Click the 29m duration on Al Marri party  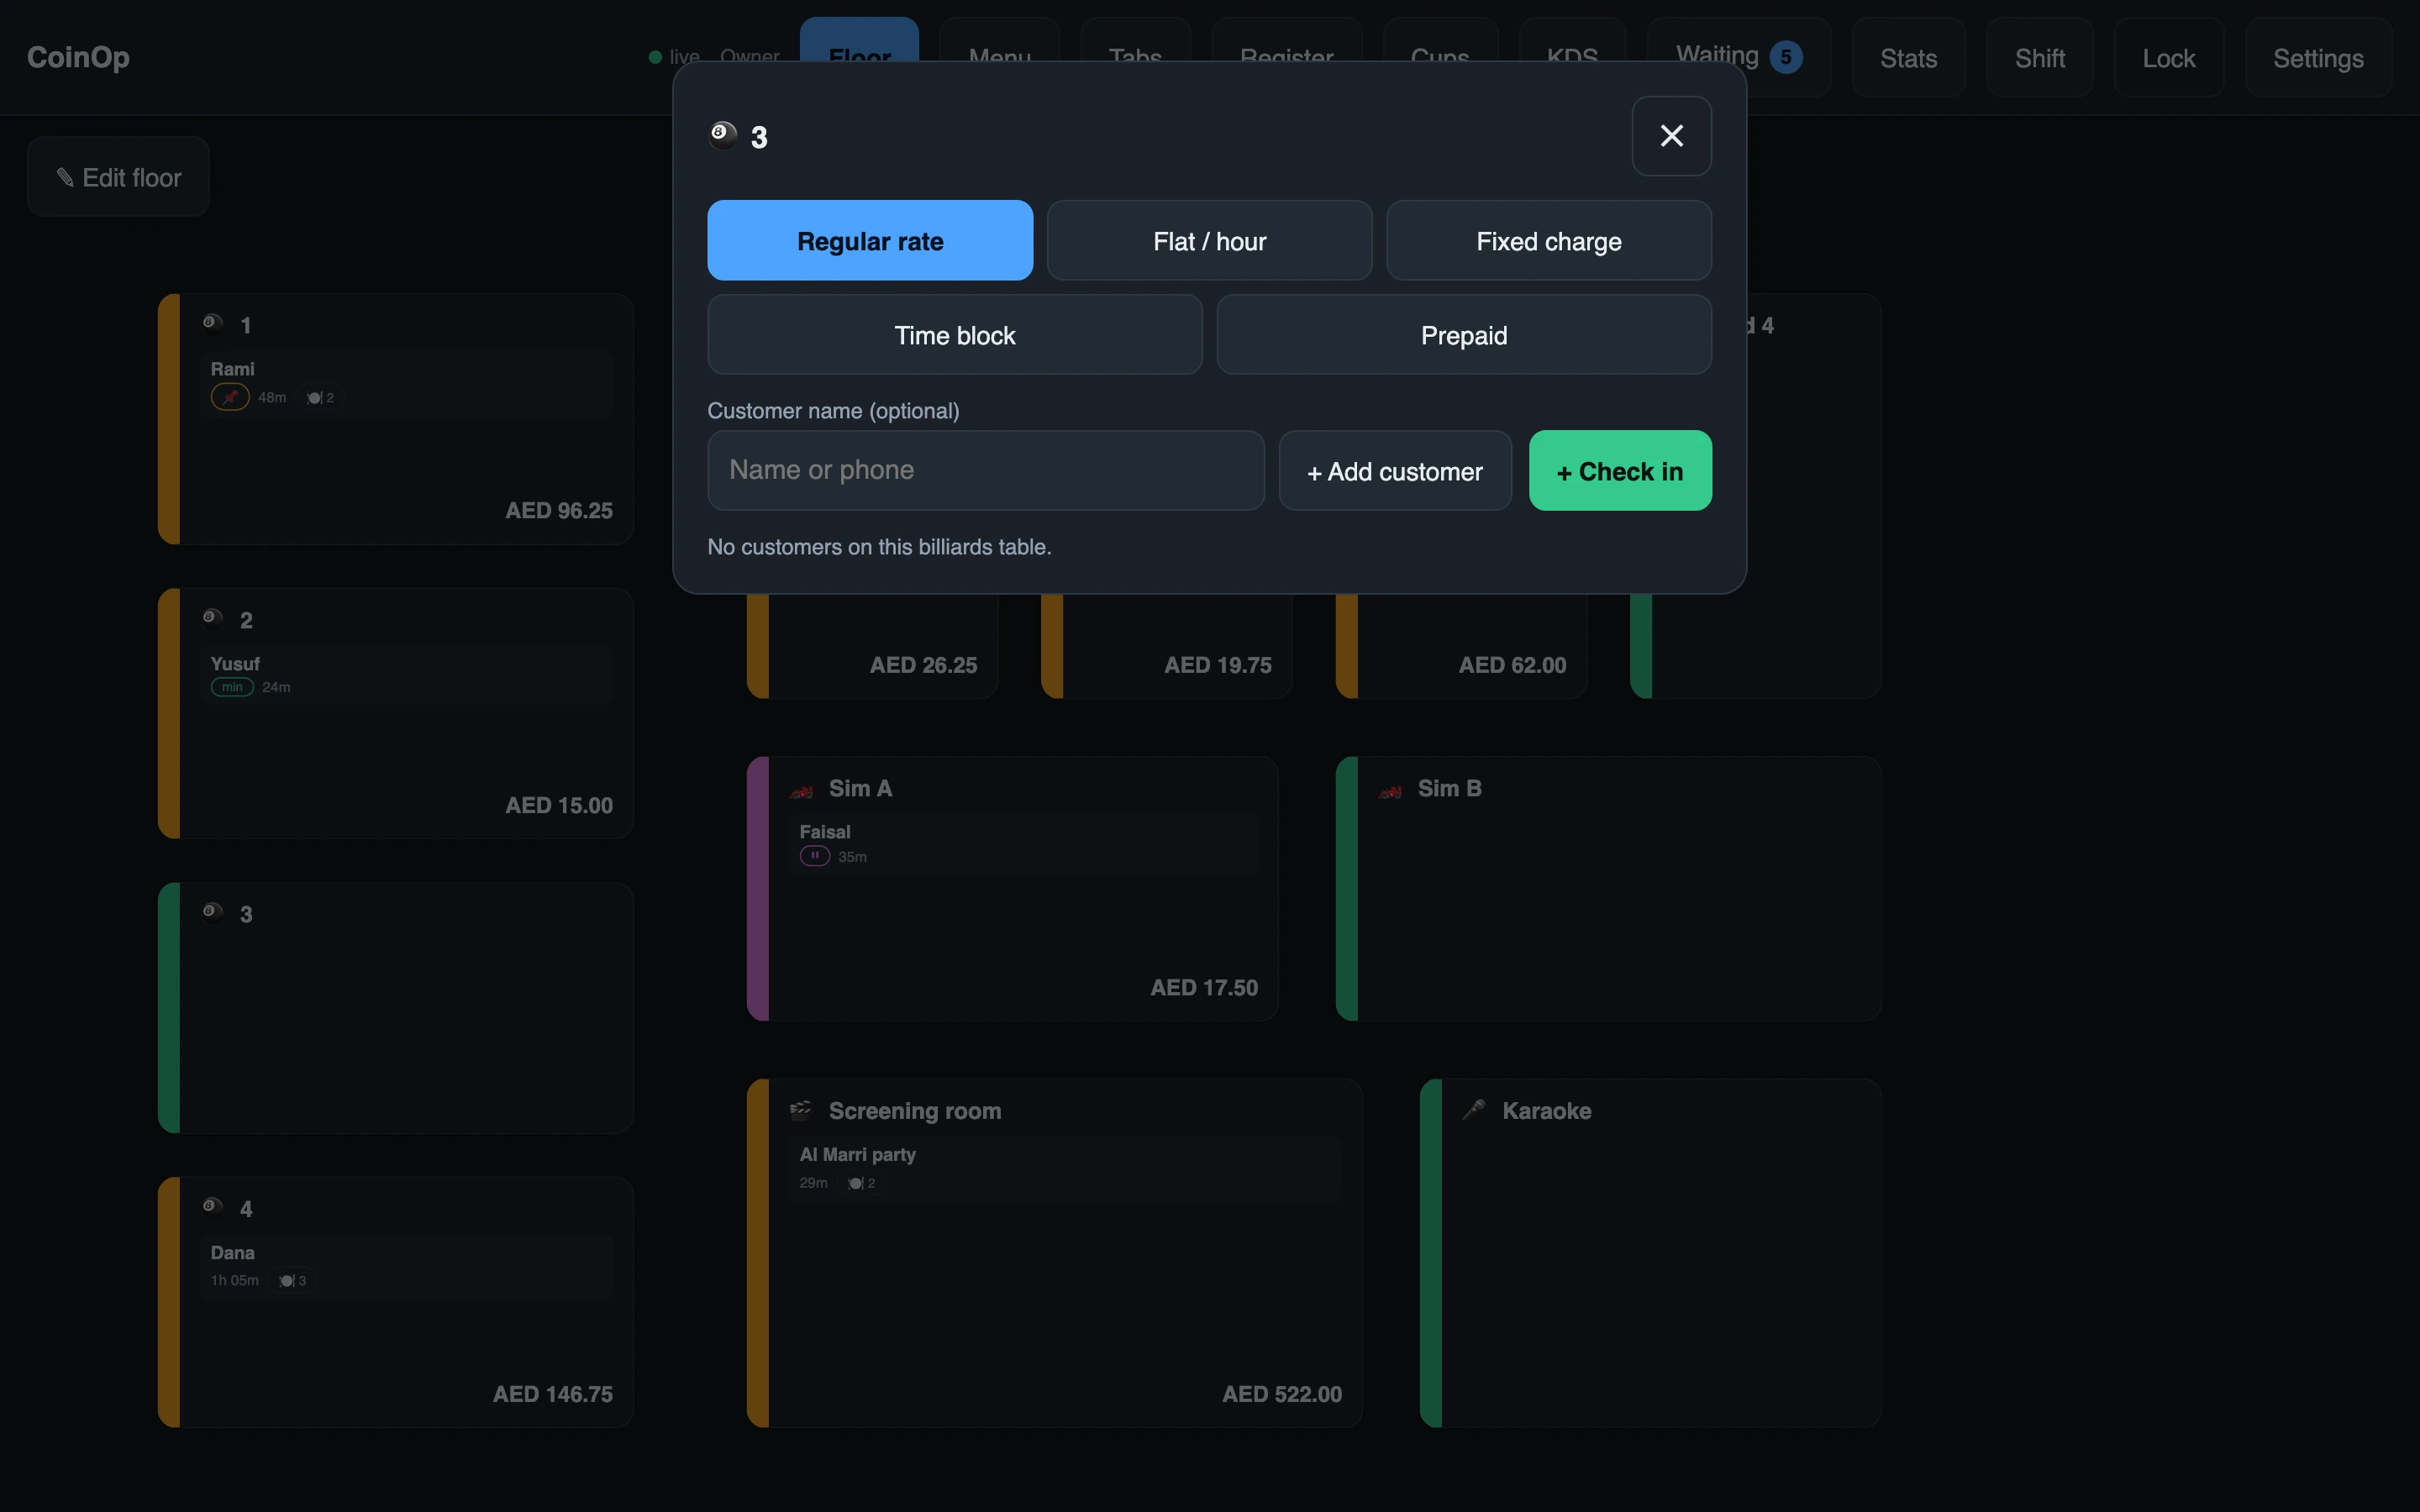pyautogui.click(x=814, y=1183)
